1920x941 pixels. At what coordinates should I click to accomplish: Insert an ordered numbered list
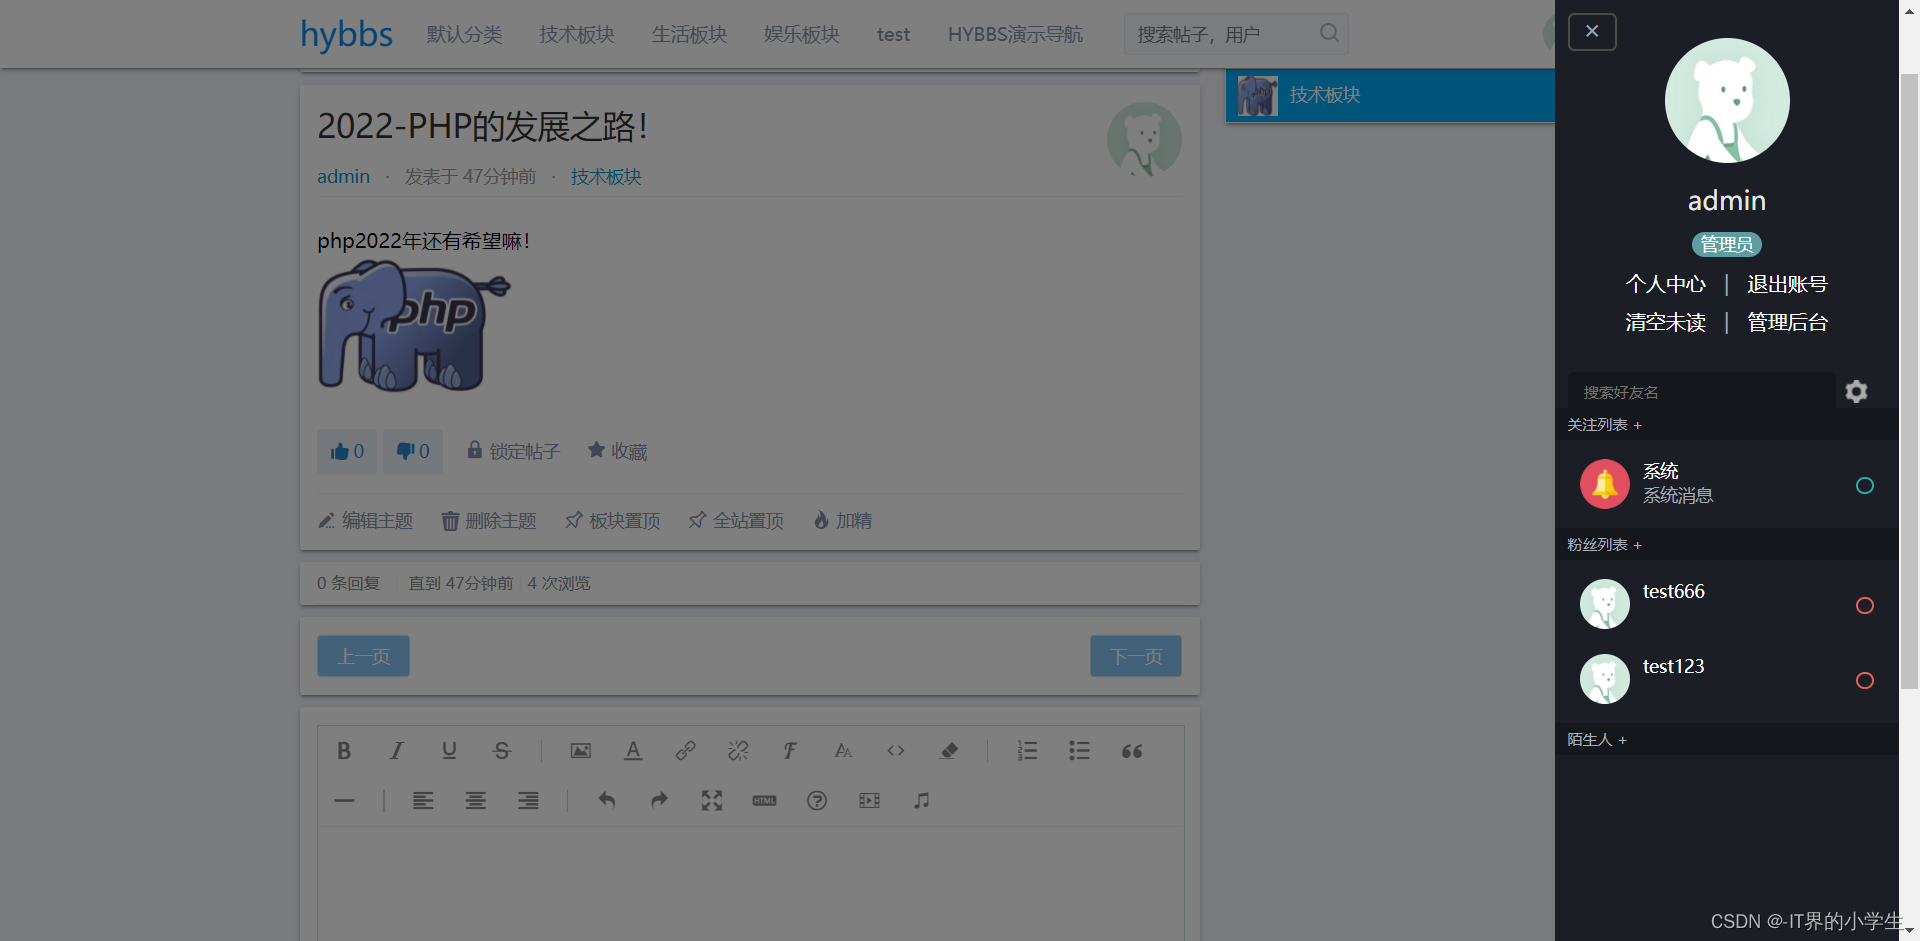(x=1027, y=751)
